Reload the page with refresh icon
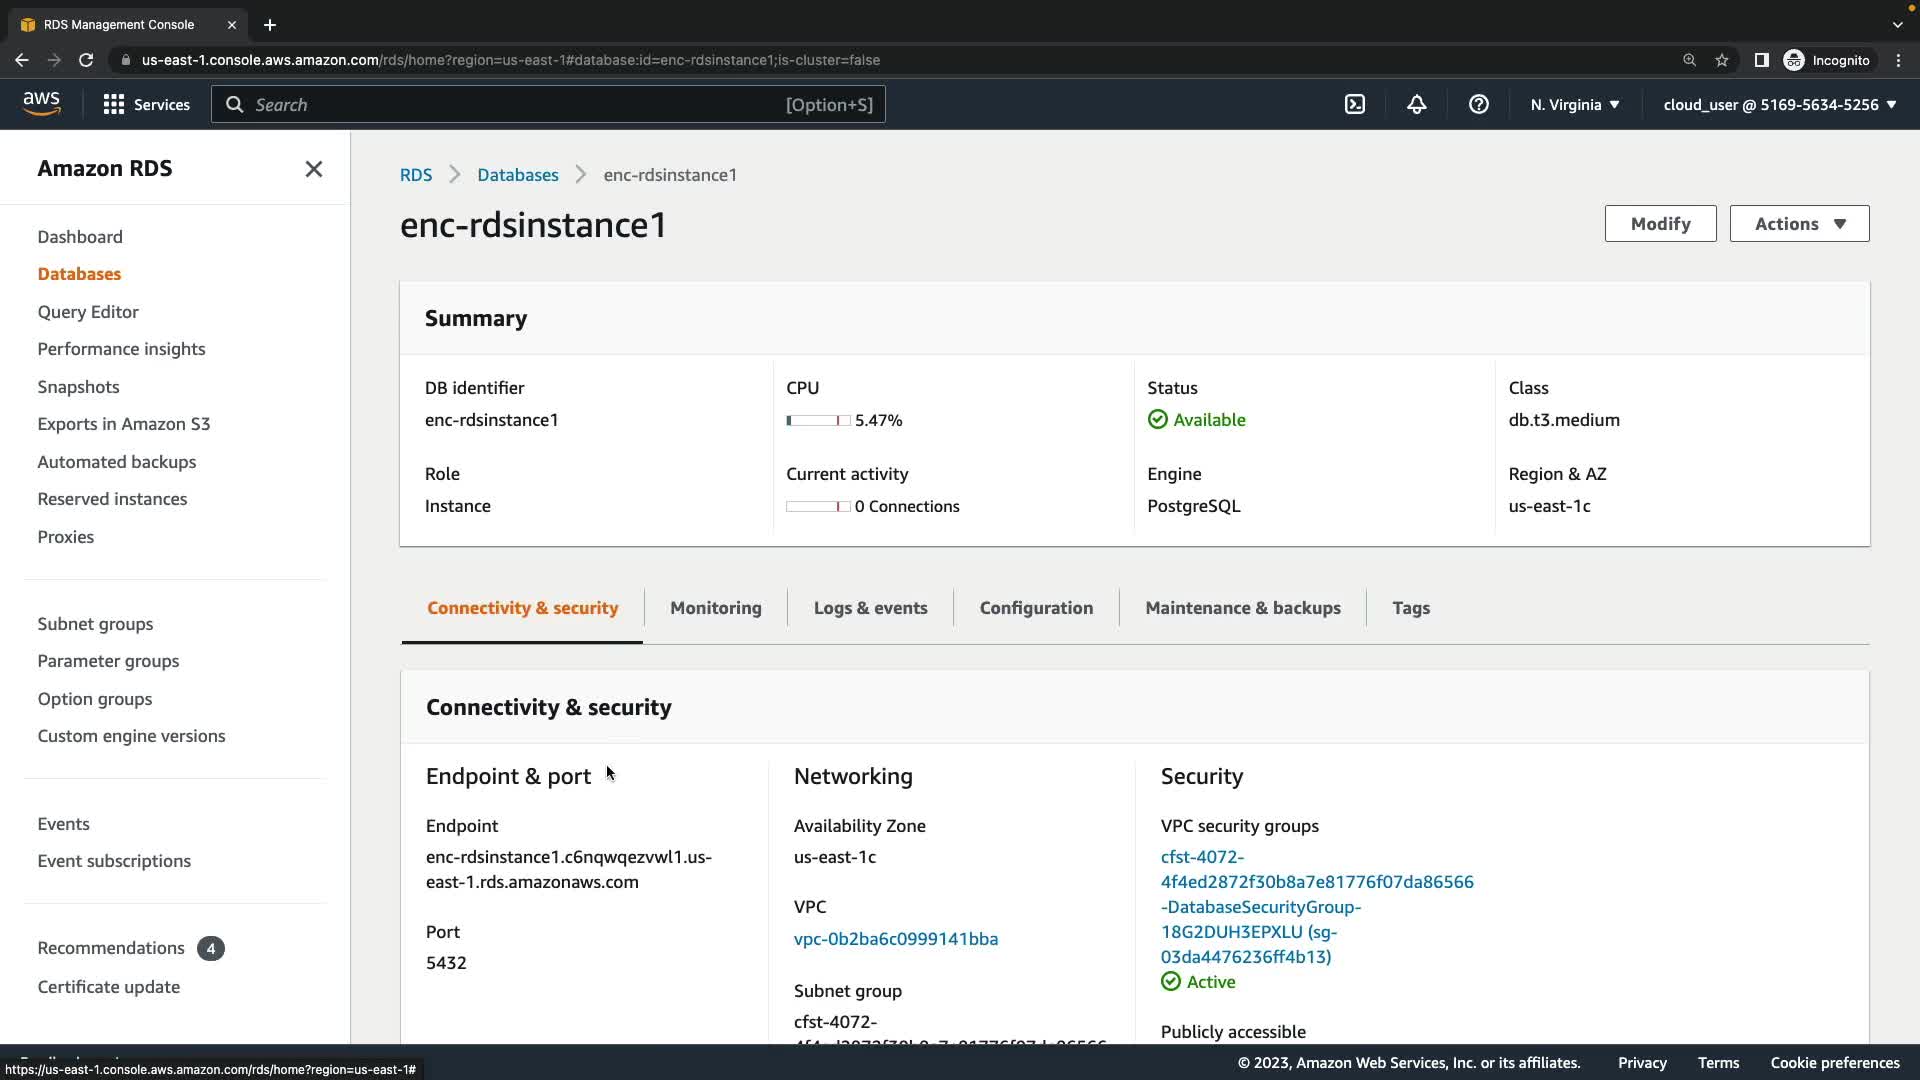The width and height of the screenshot is (1920, 1080). 86,60
